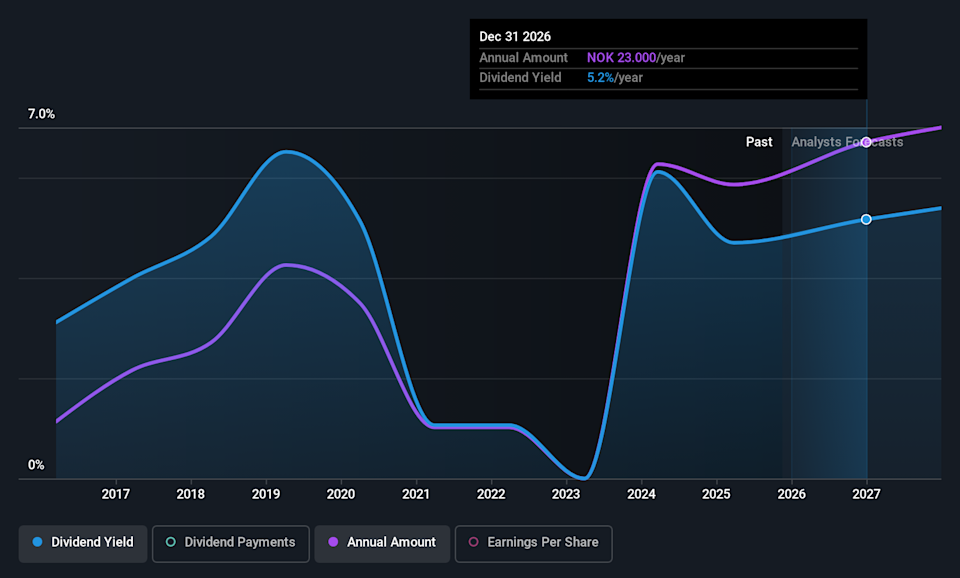Image resolution: width=960 pixels, height=578 pixels.
Task: Click the hollow pink circle beside Earnings Per Share
Action: pyautogui.click(x=474, y=542)
